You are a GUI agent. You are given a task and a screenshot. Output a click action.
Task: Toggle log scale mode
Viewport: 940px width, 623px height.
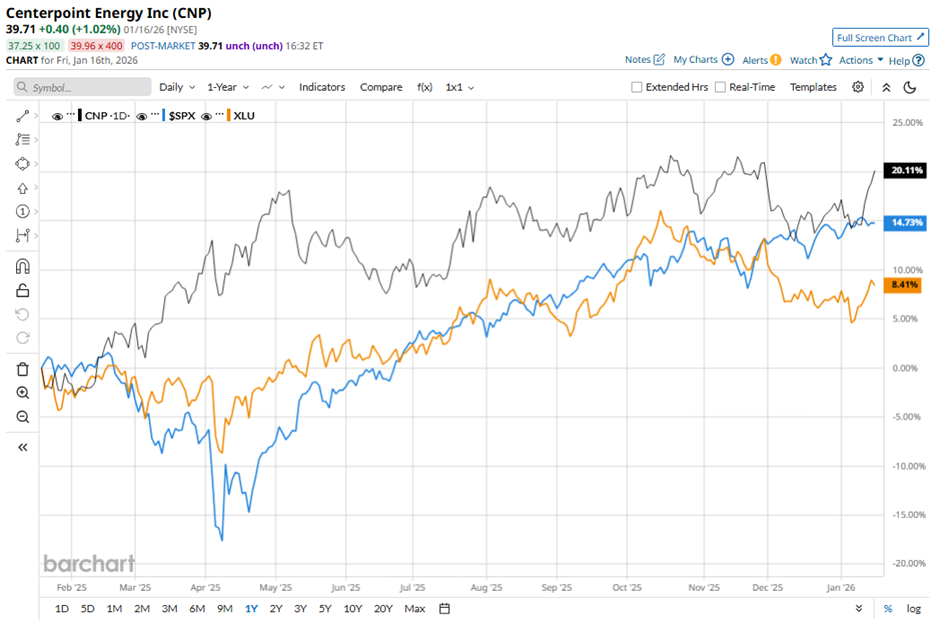point(914,609)
